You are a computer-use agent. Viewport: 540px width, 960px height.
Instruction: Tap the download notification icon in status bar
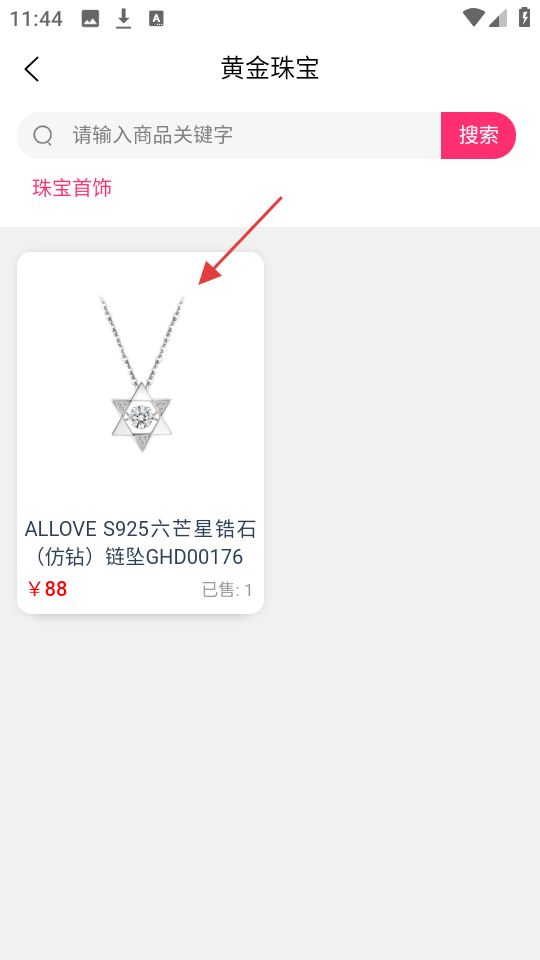[124, 19]
